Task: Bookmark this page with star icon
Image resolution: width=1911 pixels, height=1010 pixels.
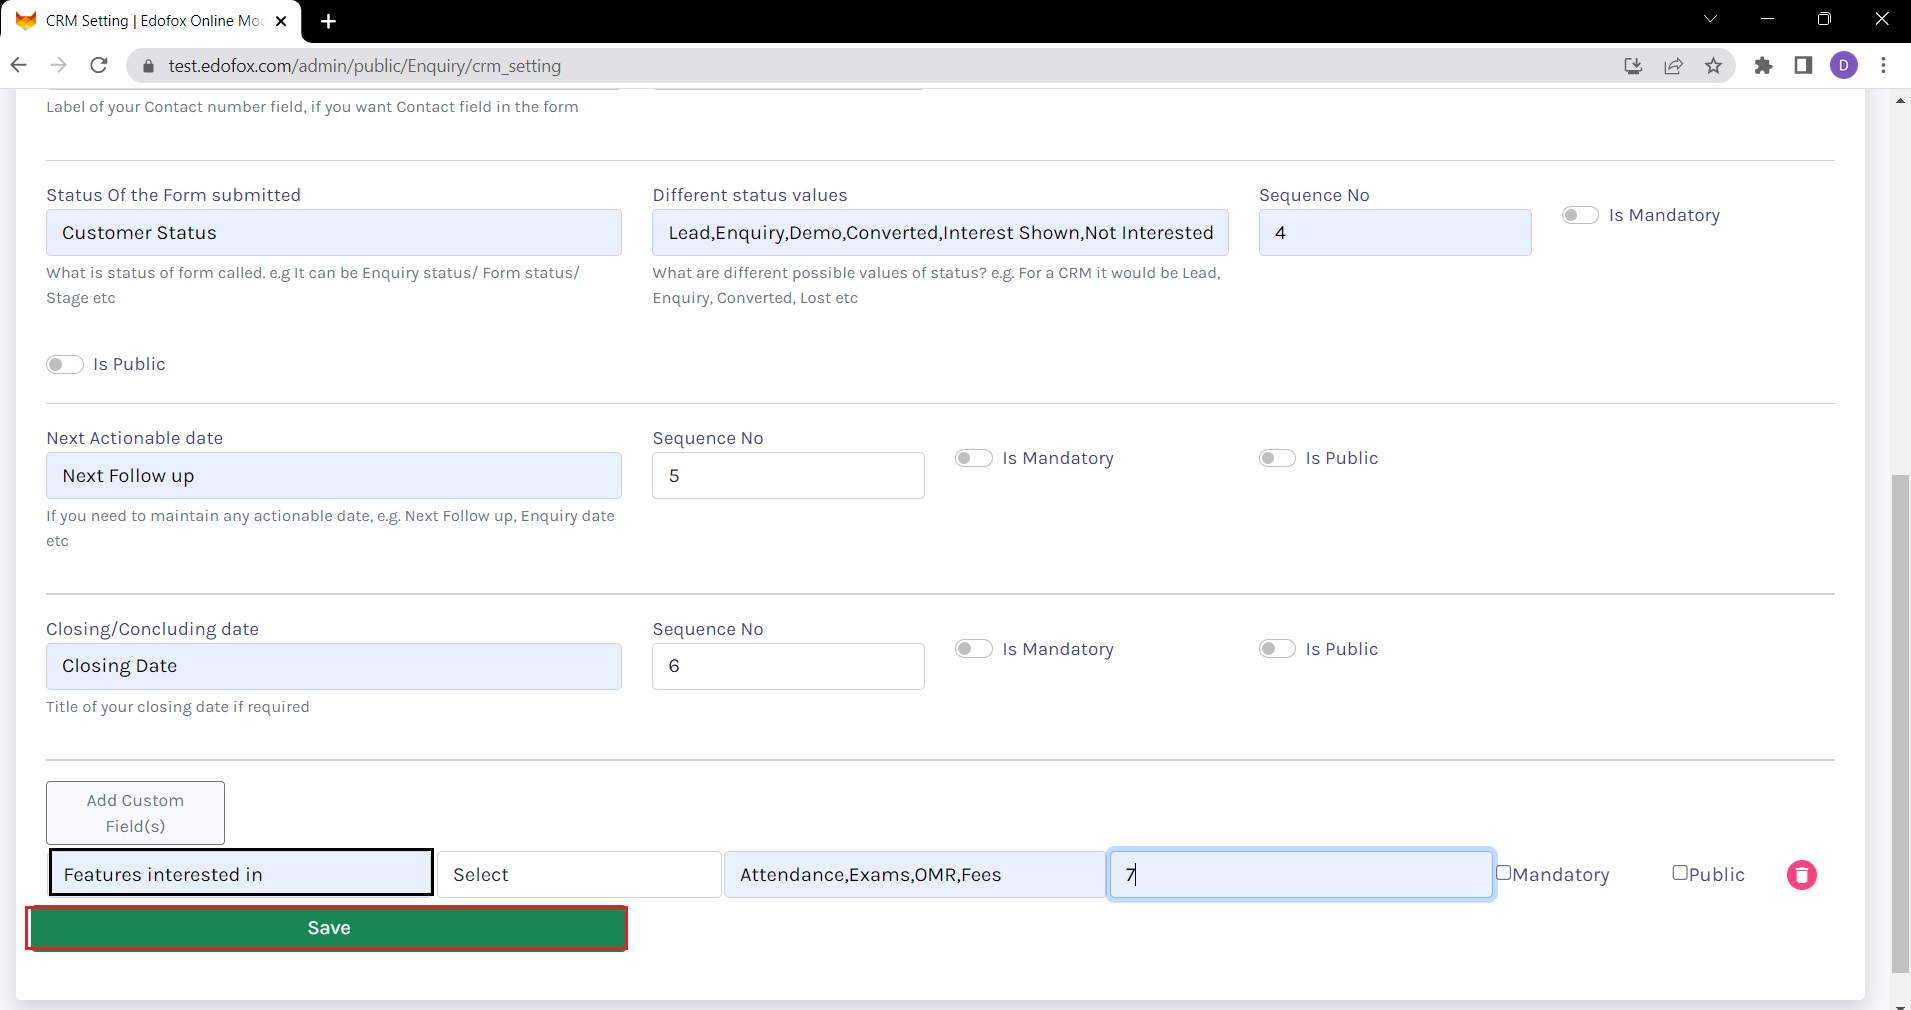Action: point(1713,66)
